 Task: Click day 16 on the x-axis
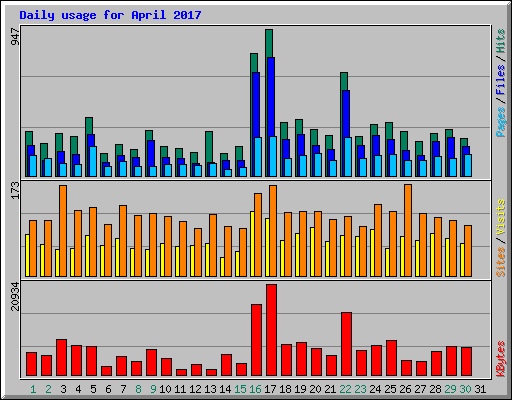(255, 389)
